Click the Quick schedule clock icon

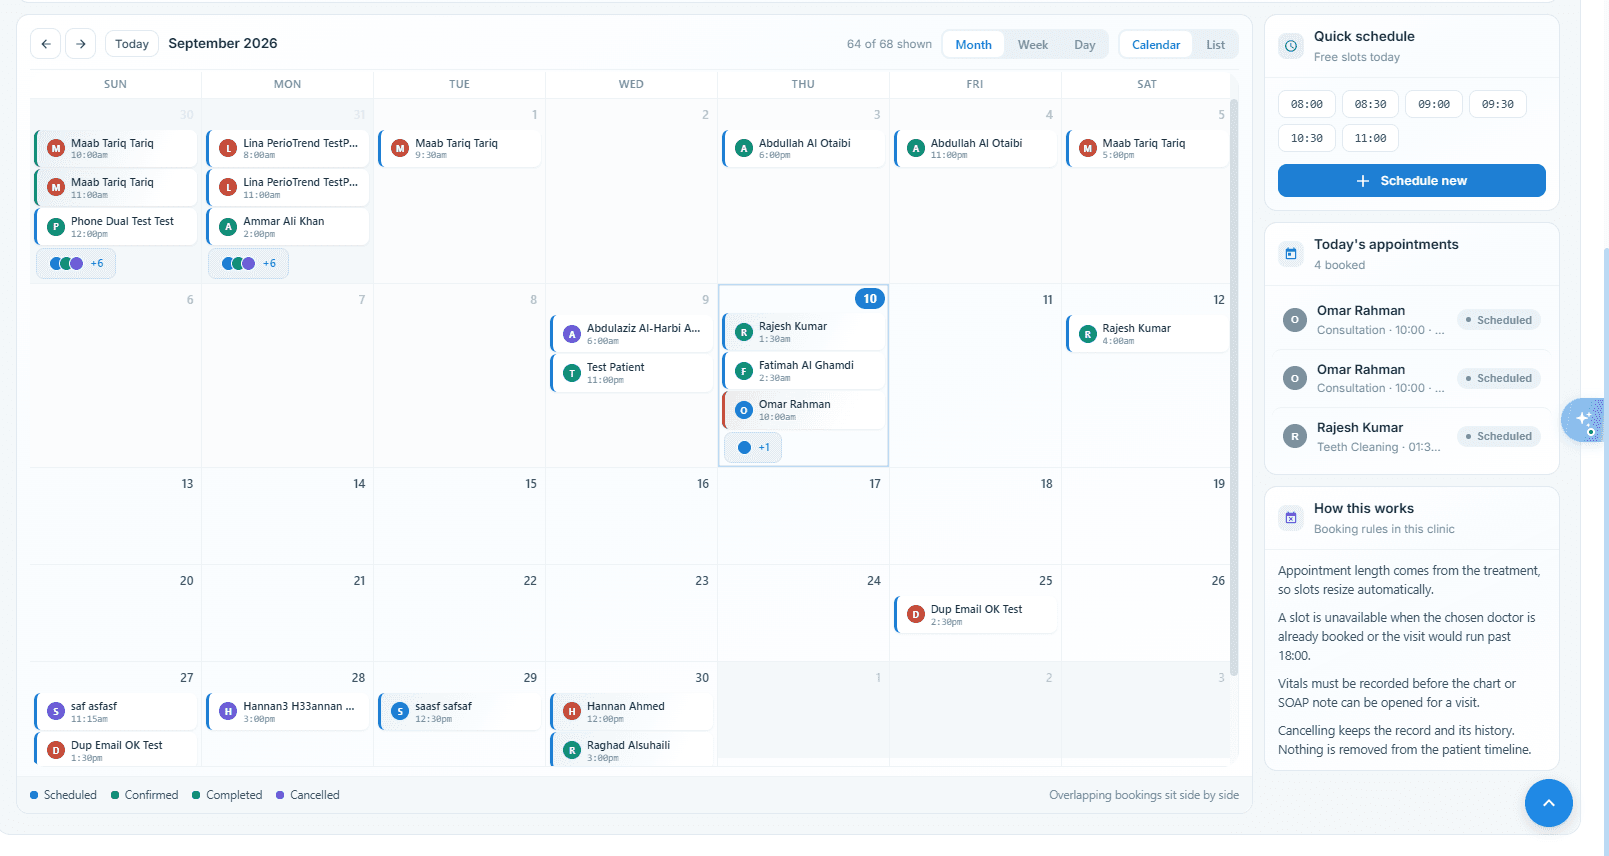point(1291,46)
